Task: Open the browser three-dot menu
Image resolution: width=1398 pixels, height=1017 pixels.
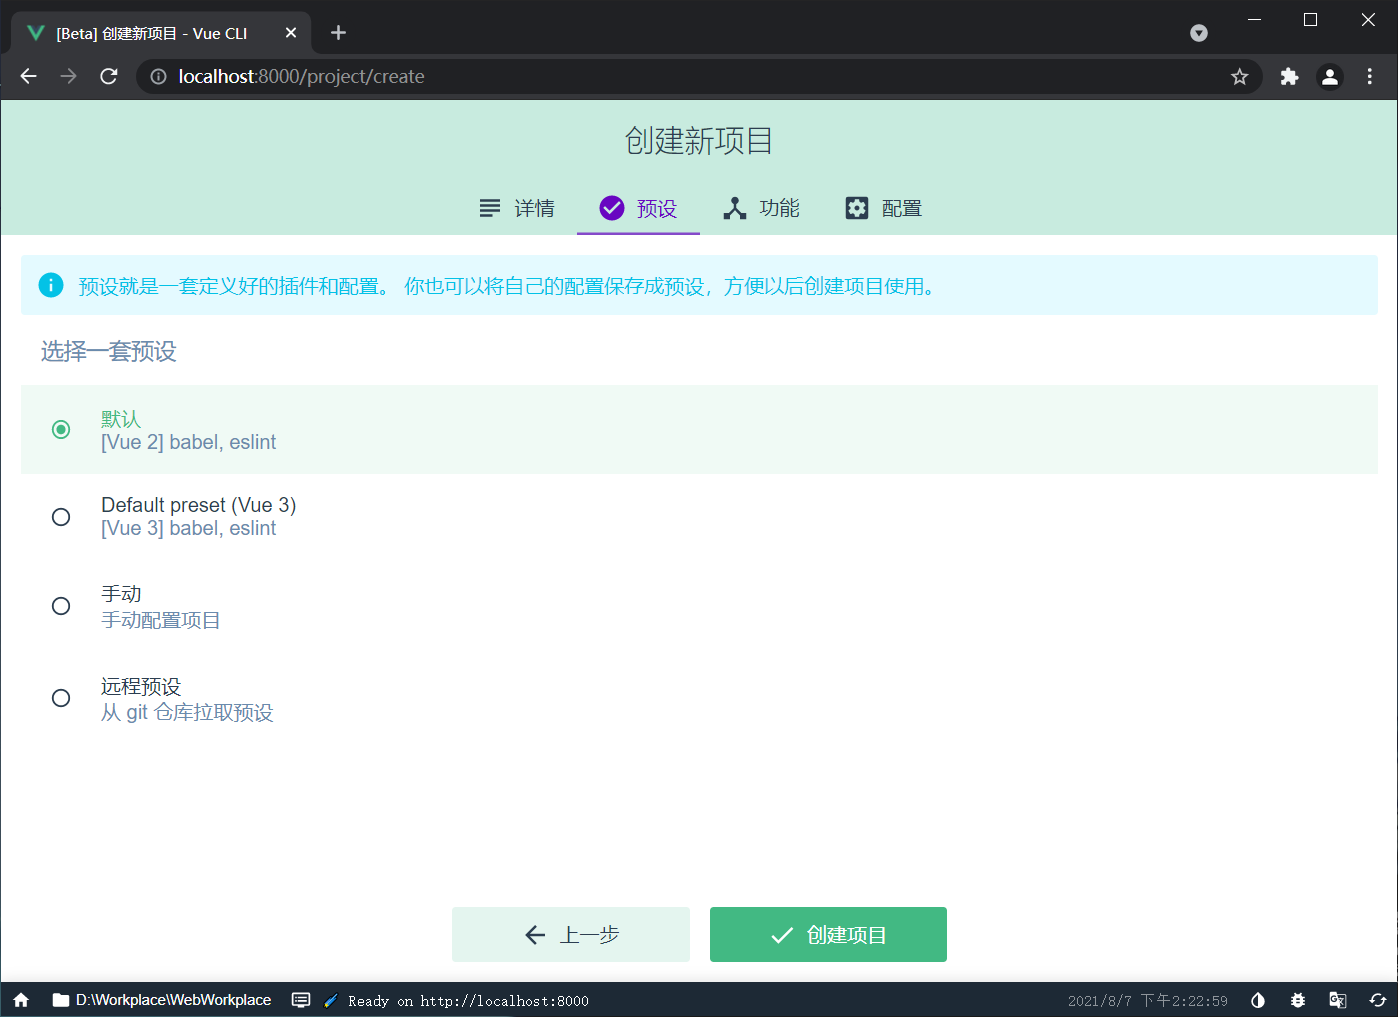Action: tap(1370, 77)
